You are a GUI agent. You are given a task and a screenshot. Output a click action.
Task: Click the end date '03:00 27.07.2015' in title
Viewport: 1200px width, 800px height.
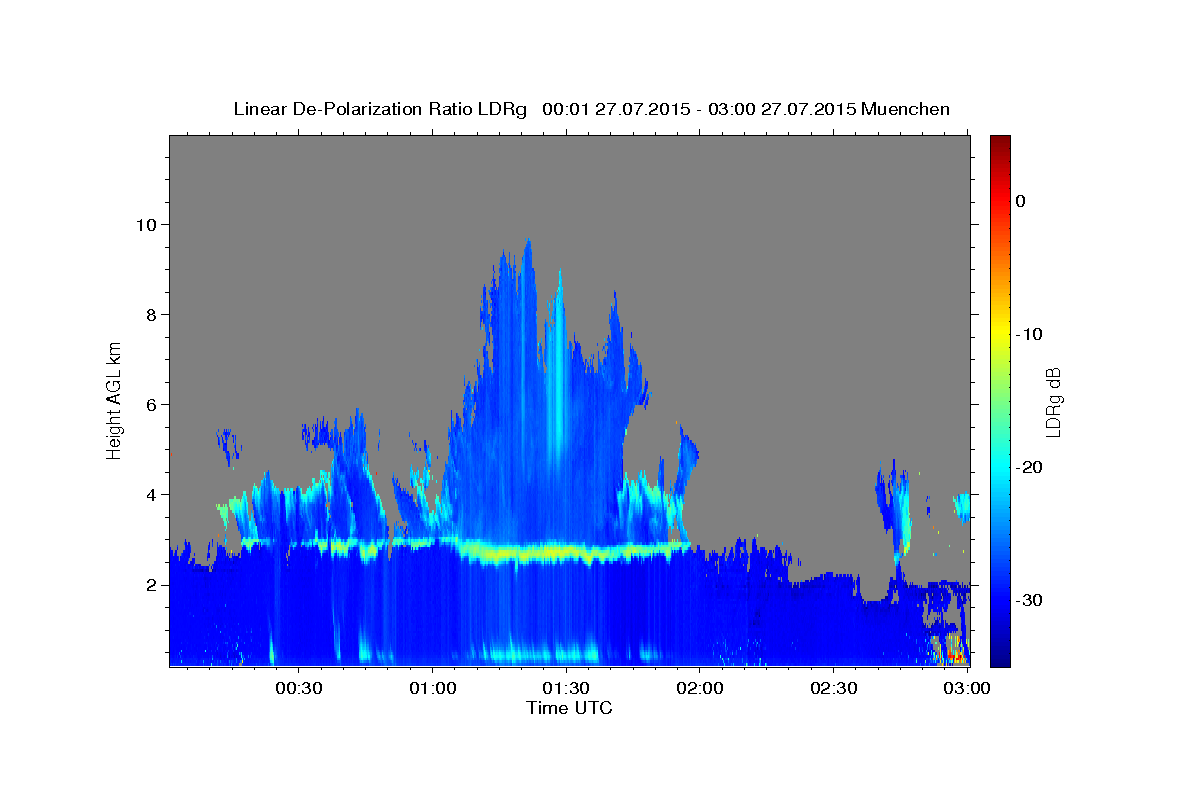point(783,109)
